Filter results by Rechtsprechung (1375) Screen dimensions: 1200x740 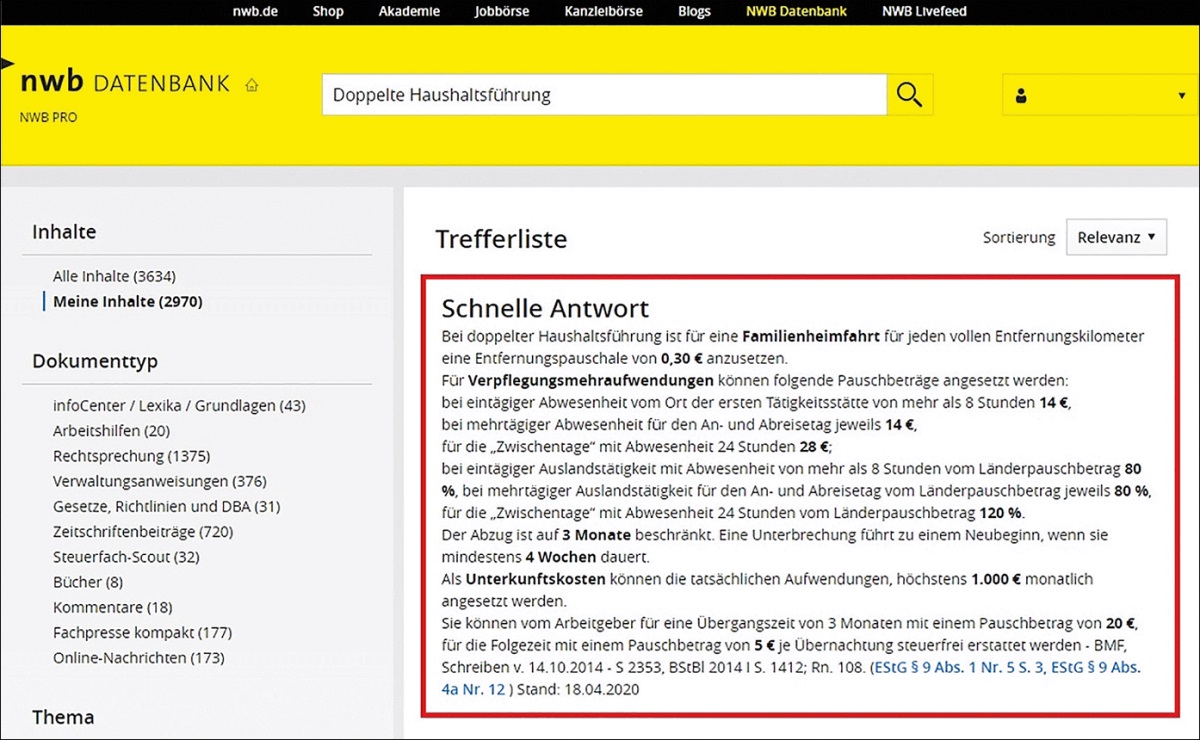131,456
